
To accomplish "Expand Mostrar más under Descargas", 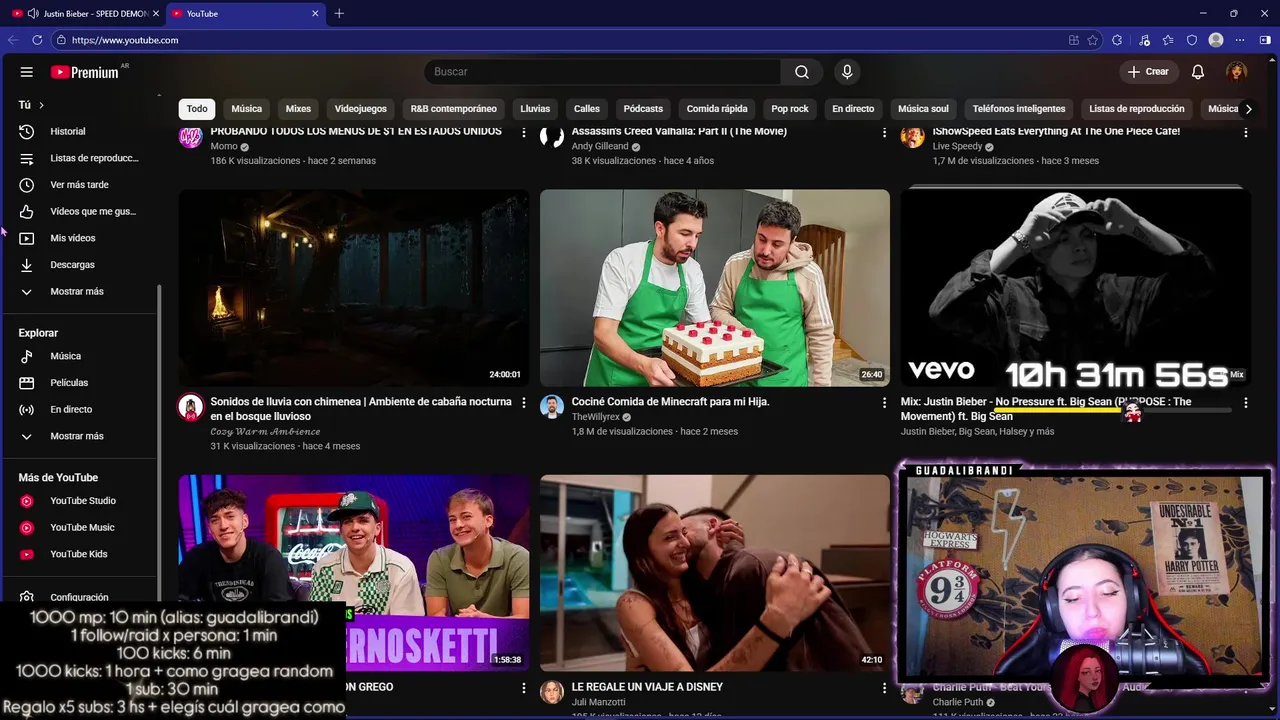I will click(80, 291).
